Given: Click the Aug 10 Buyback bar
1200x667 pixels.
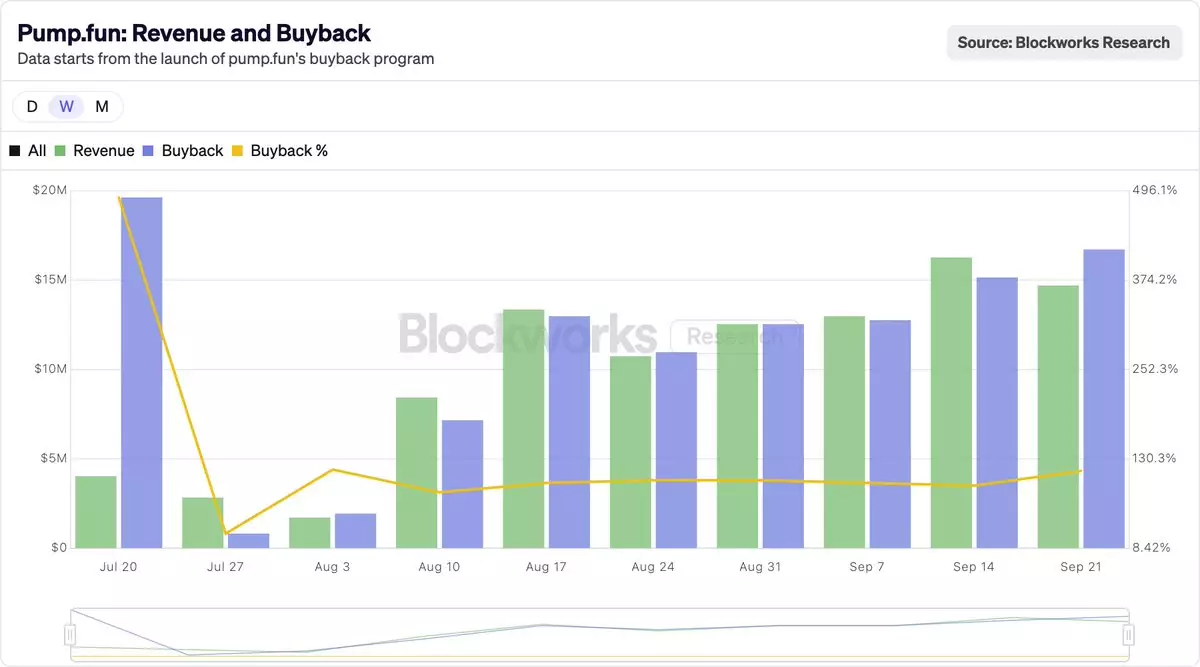Looking at the screenshot, I should [462, 483].
